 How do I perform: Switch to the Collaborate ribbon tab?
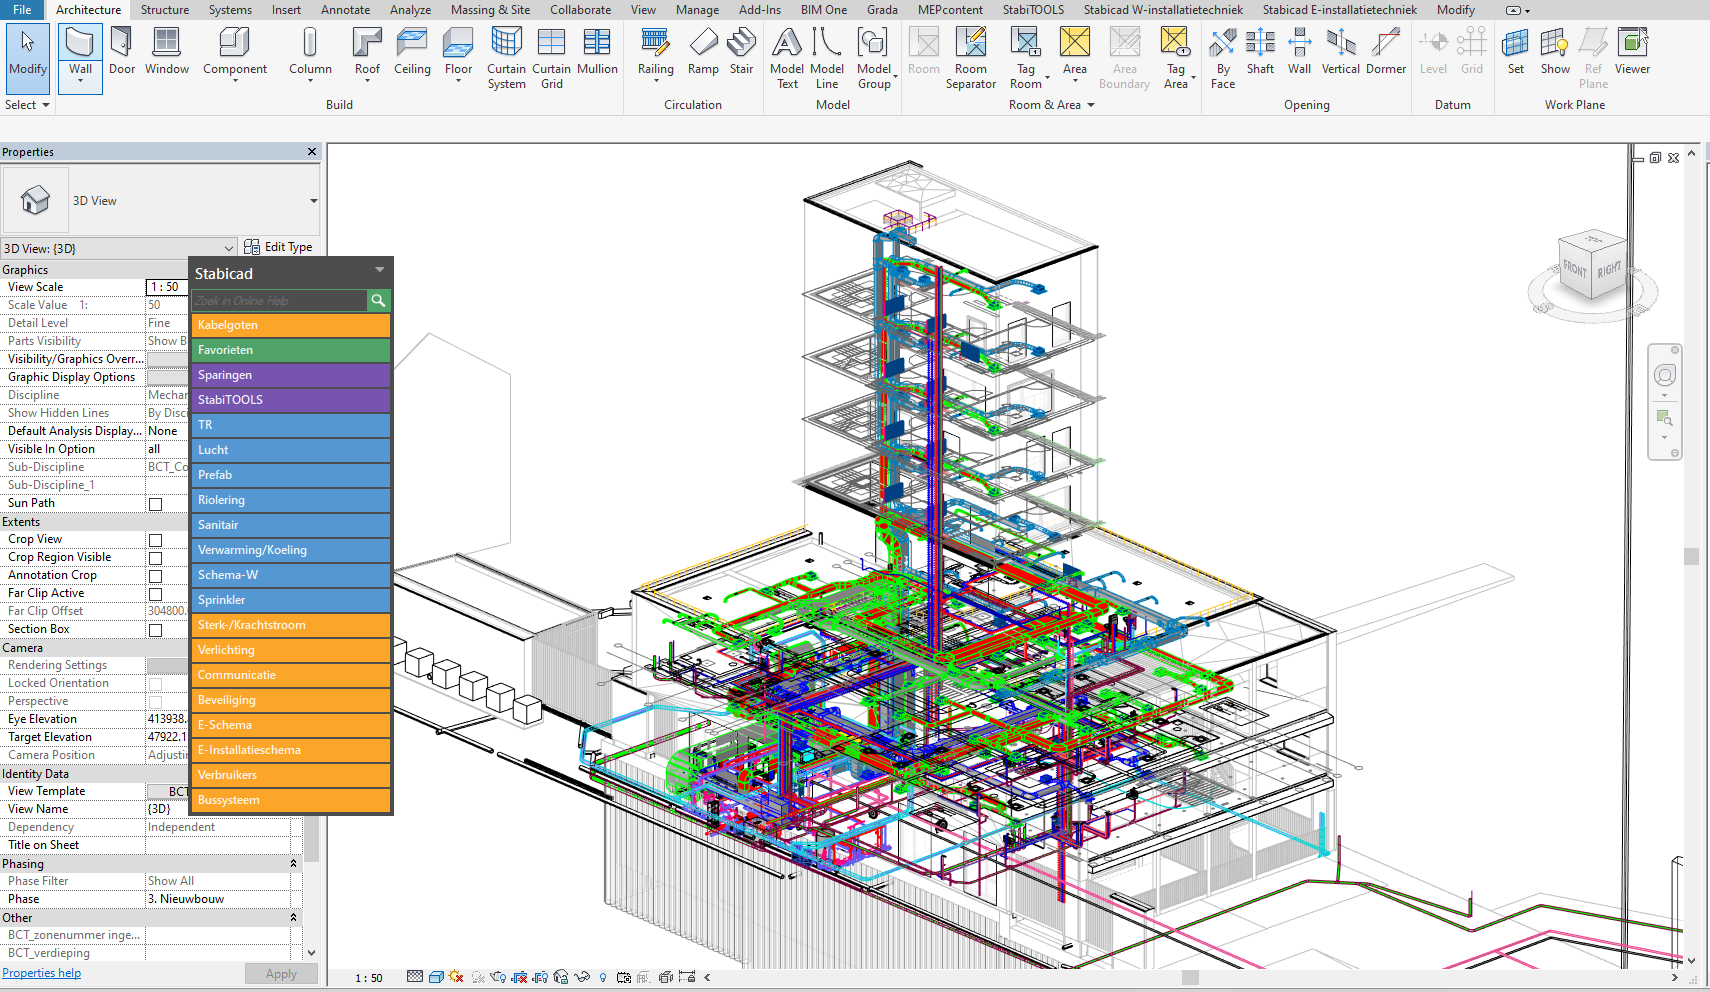[580, 10]
